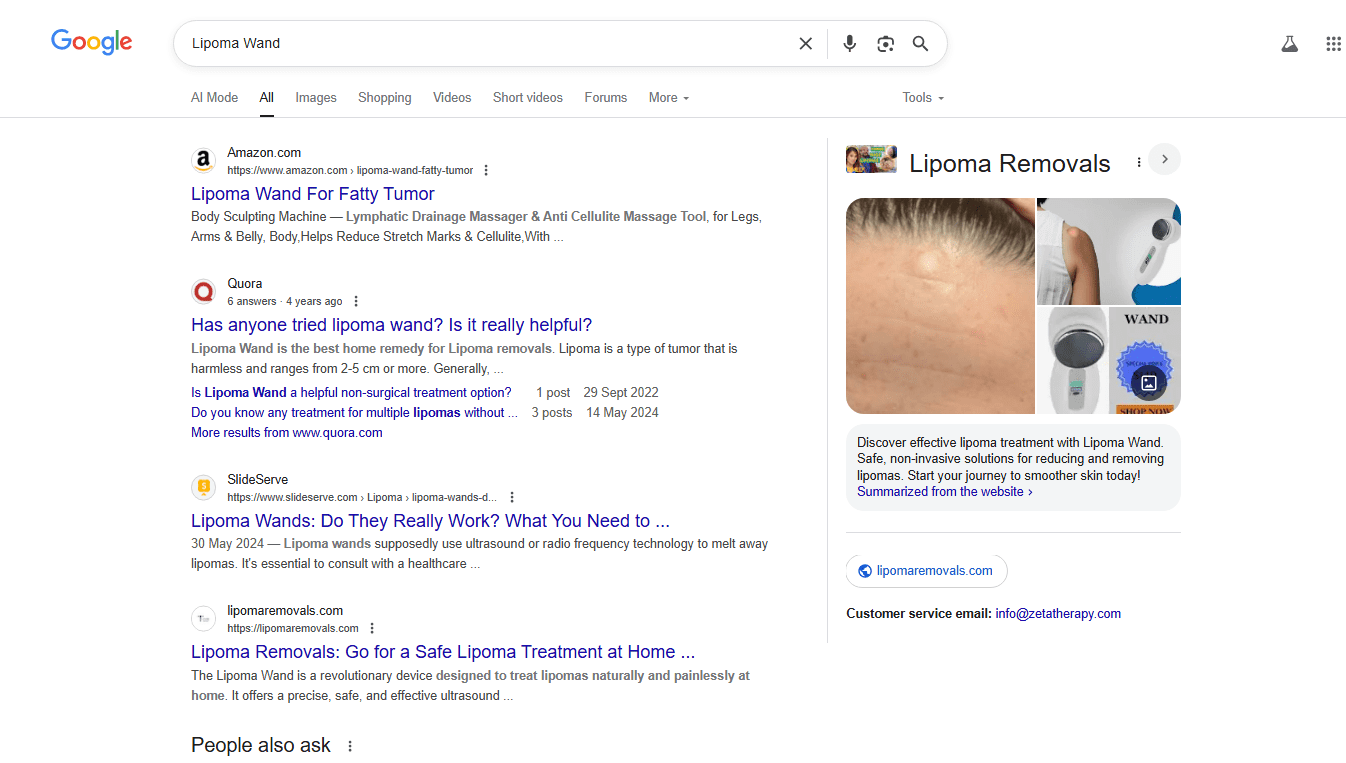Open the Tools dropdown
The height and width of the screenshot is (763, 1346).
coord(922,98)
